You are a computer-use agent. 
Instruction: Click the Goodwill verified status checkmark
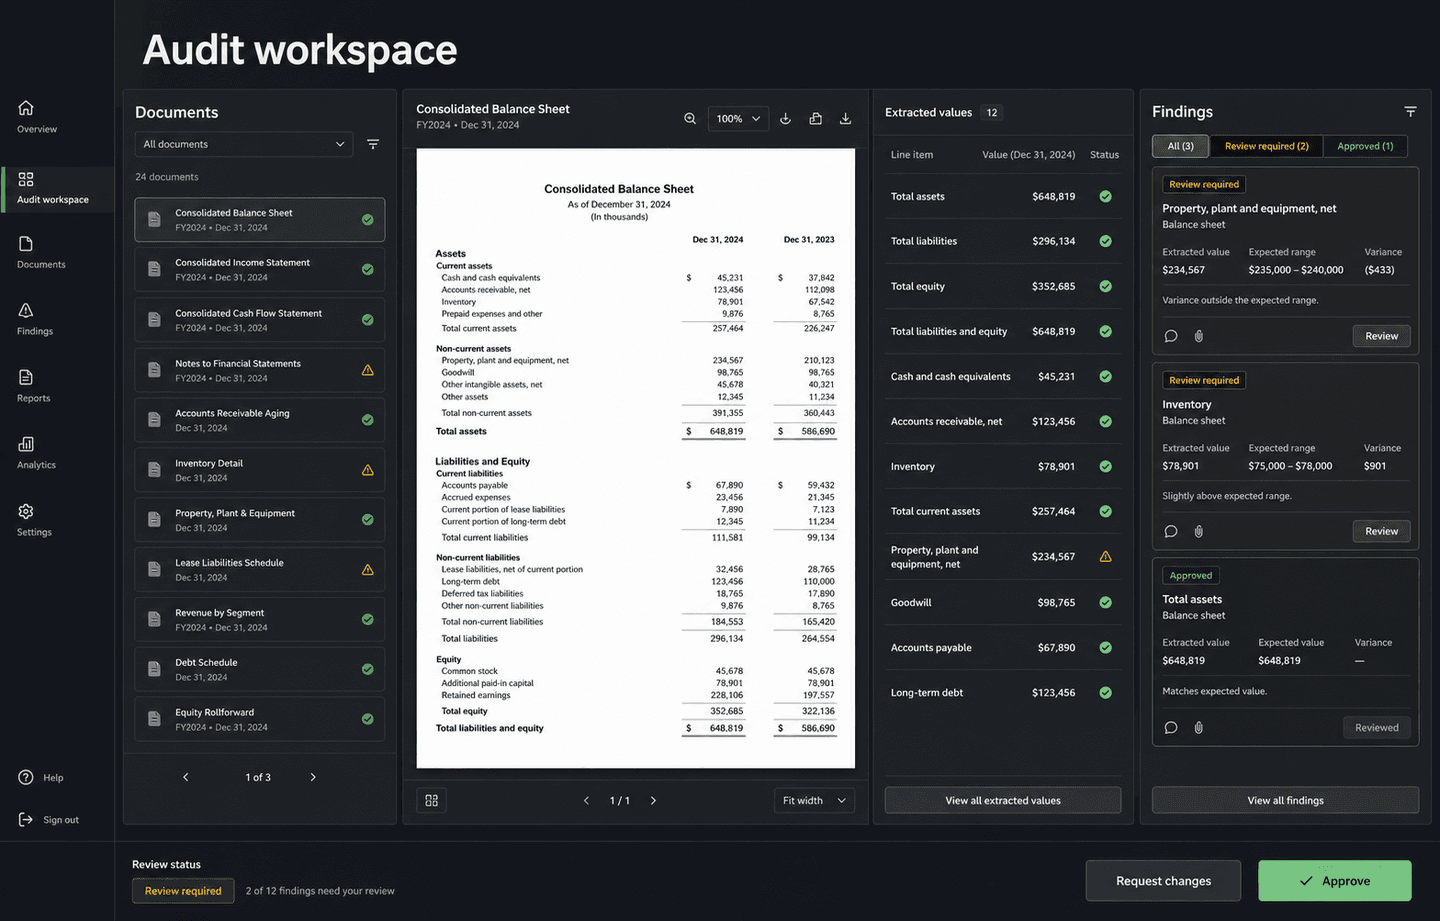[1106, 603]
